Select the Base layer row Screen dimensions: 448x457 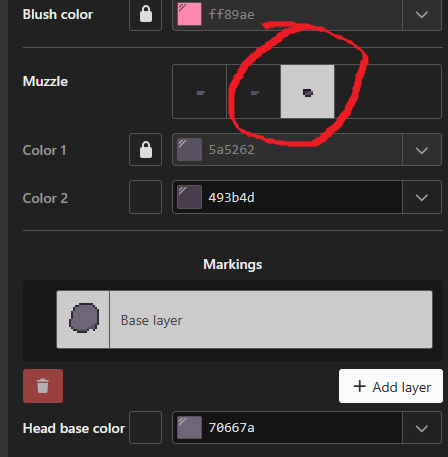pos(245,319)
